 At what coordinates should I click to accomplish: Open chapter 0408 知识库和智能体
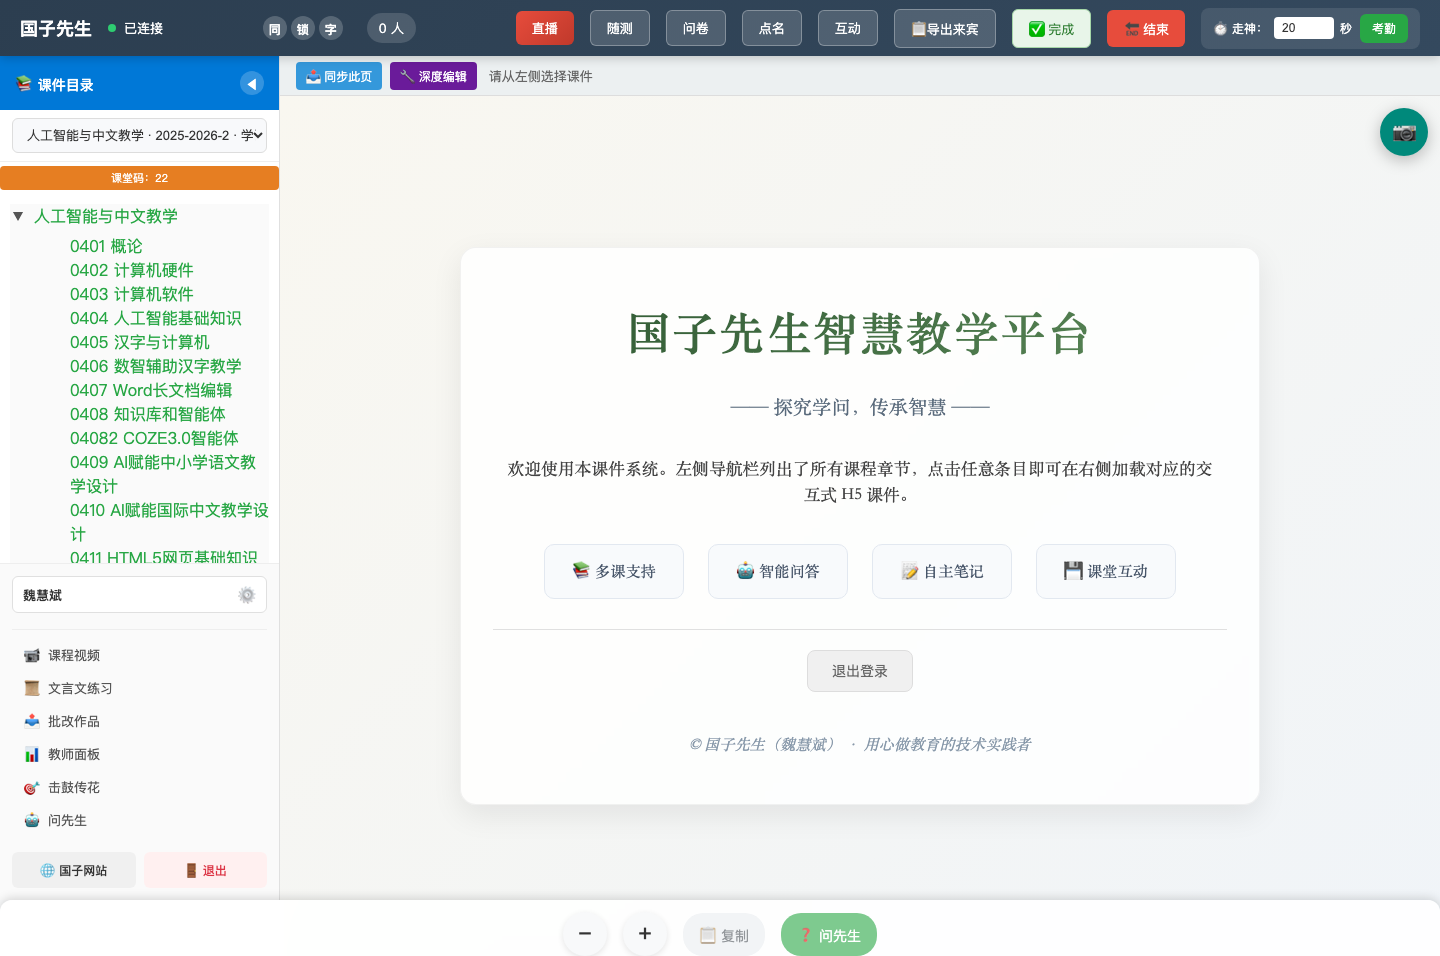[x=148, y=414]
